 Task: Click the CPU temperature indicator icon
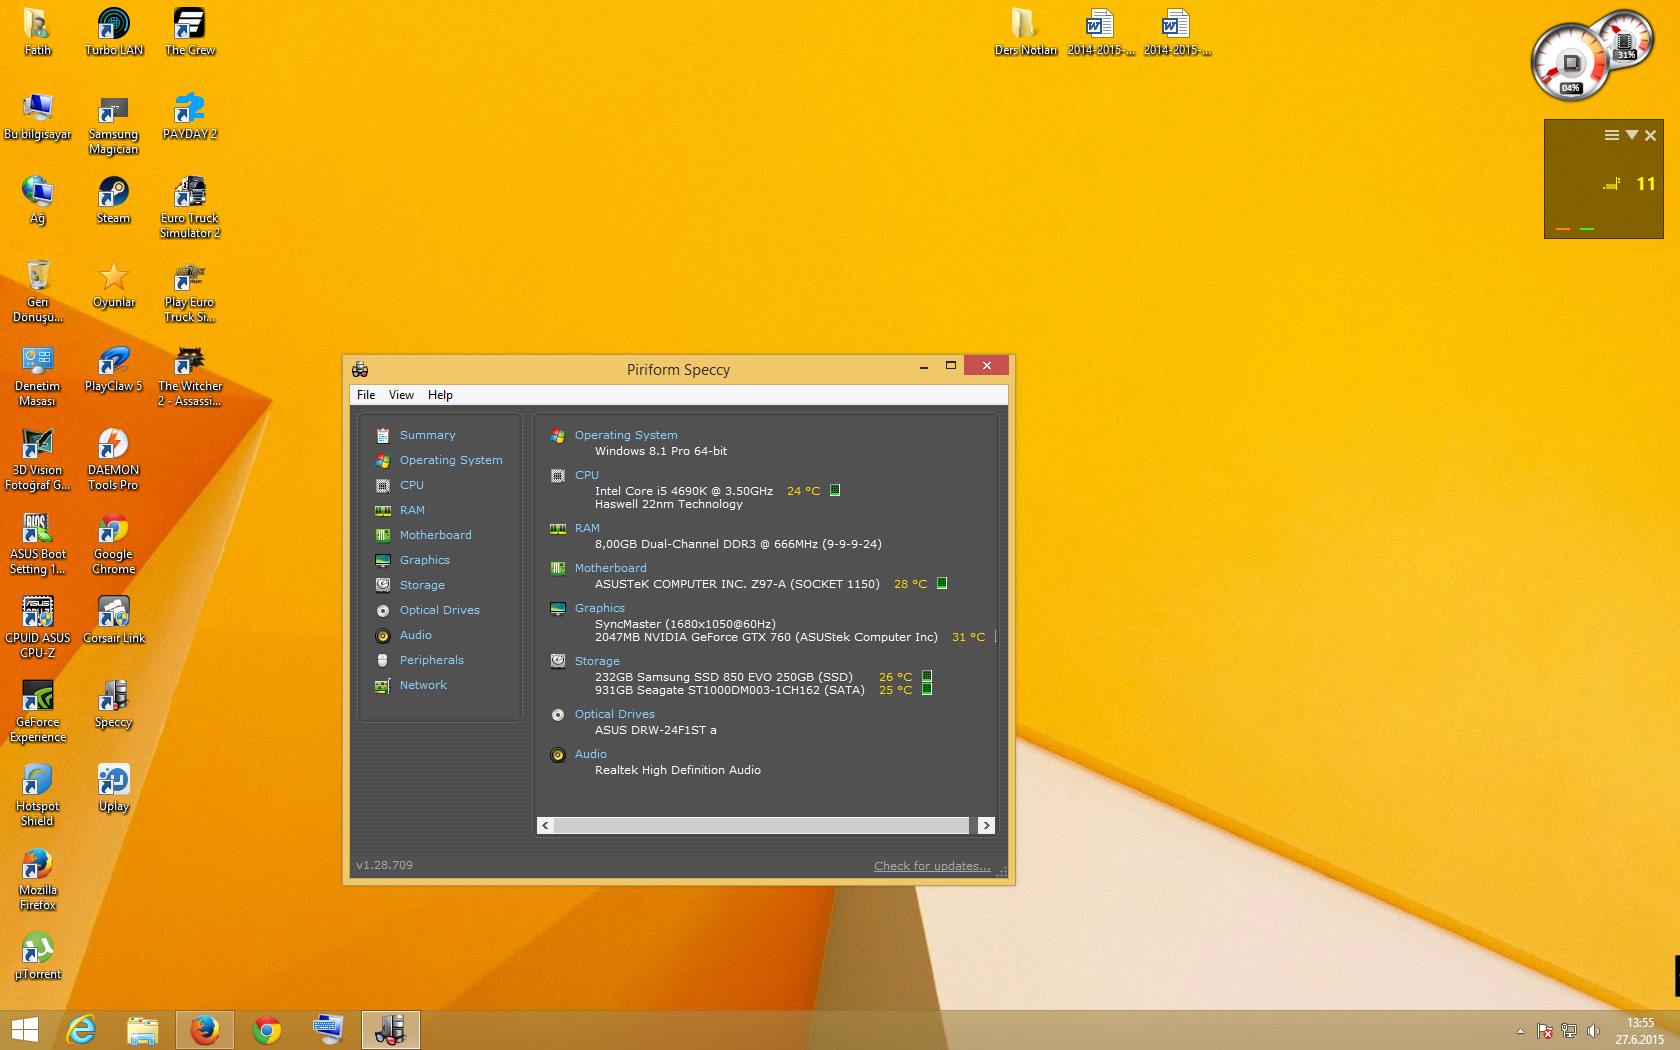point(835,490)
